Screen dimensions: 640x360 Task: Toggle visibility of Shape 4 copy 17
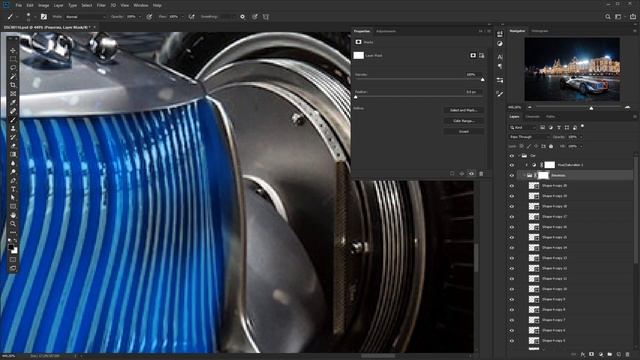coord(512,217)
